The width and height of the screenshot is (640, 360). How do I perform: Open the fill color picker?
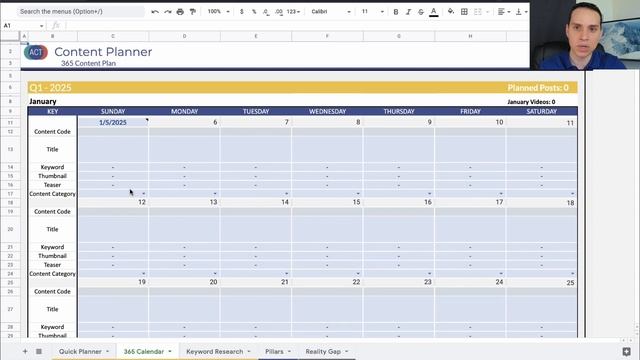click(451, 12)
